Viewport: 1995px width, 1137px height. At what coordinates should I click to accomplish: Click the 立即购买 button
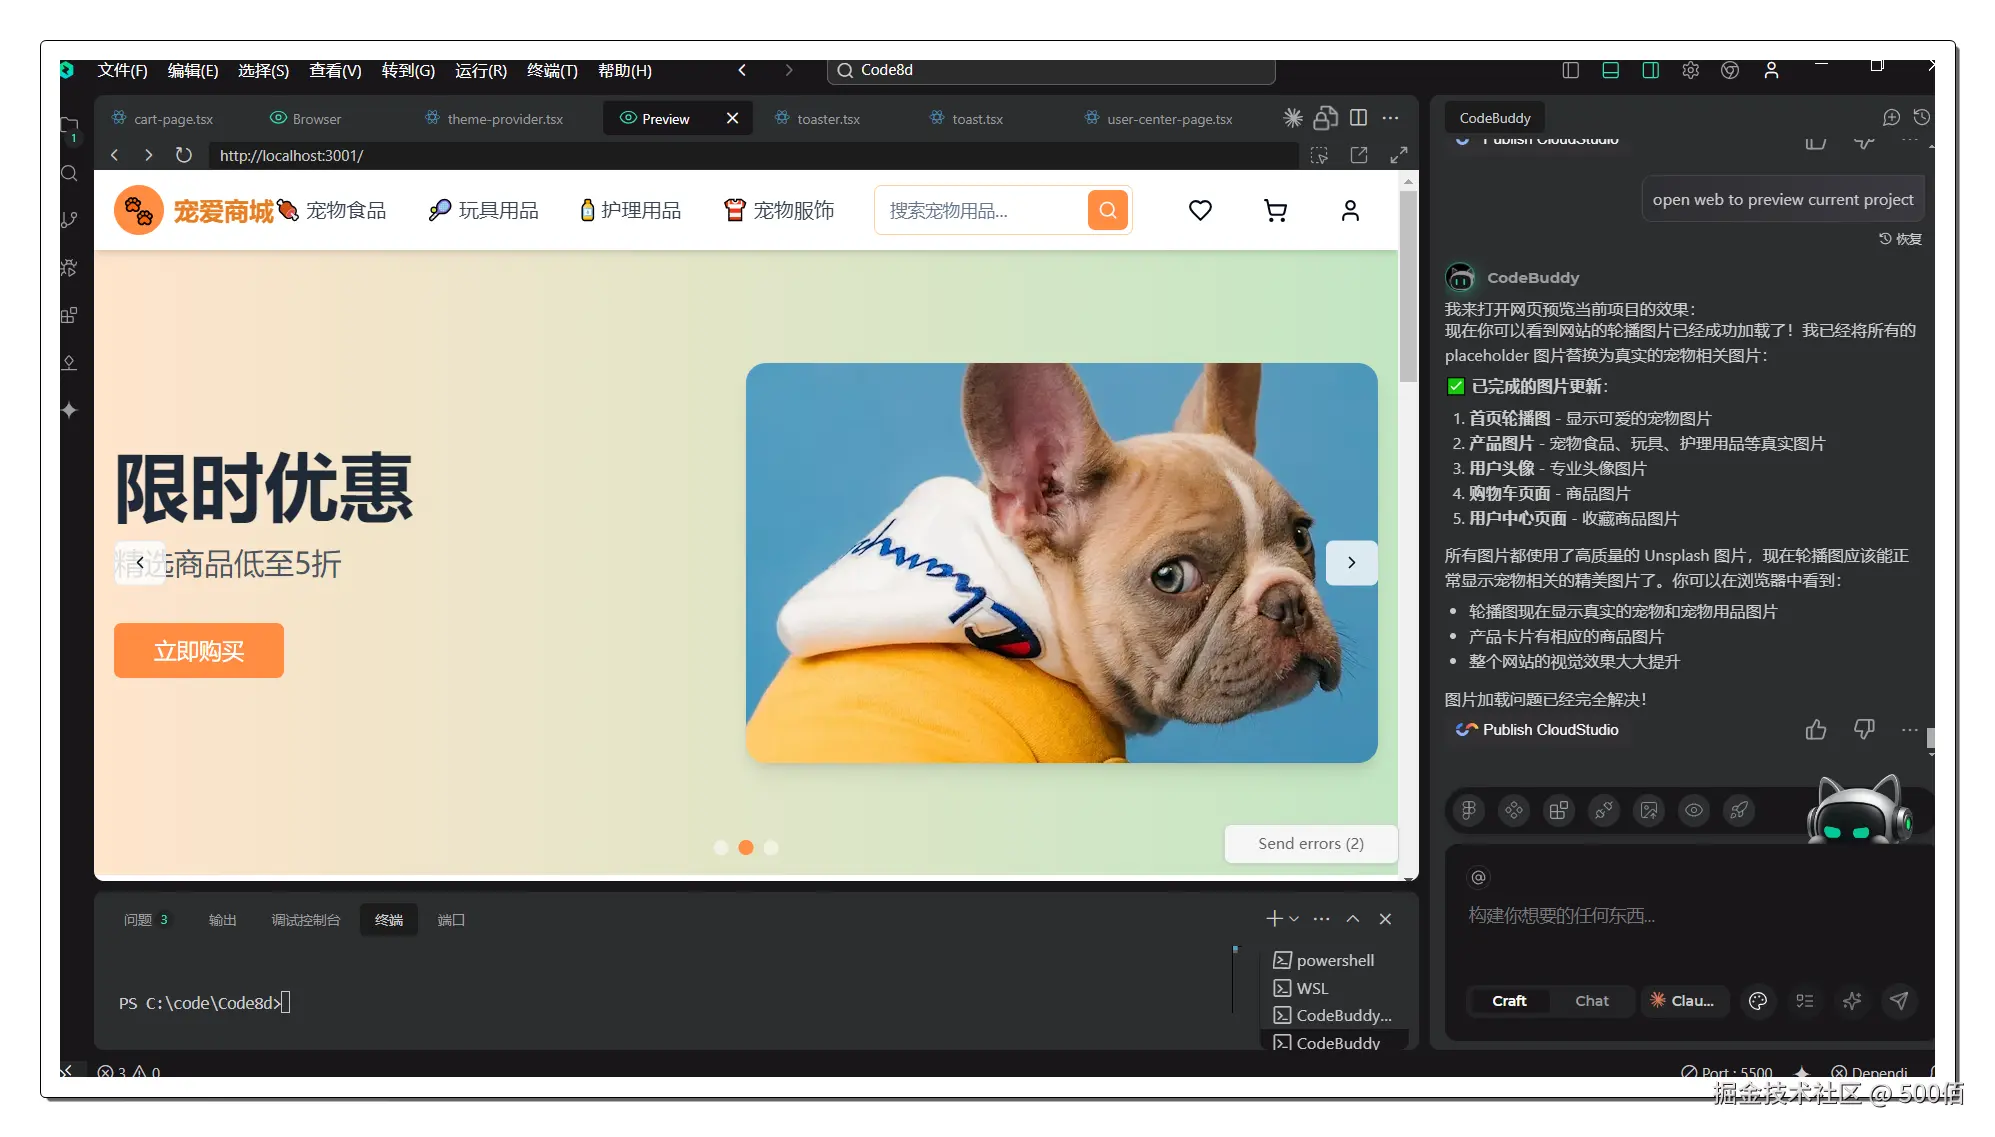(x=199, y=651)
